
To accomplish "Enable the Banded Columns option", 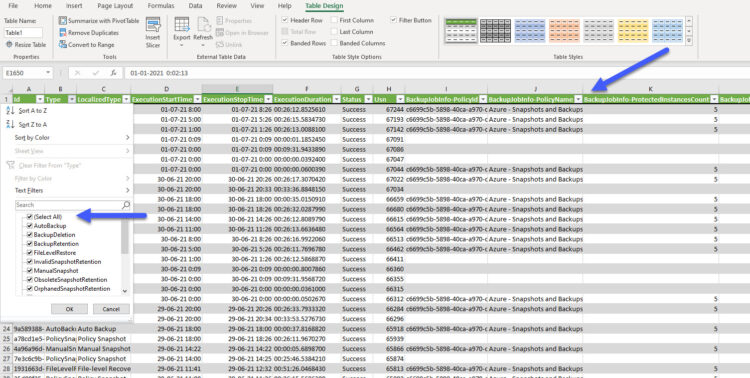I will point(334,43).
